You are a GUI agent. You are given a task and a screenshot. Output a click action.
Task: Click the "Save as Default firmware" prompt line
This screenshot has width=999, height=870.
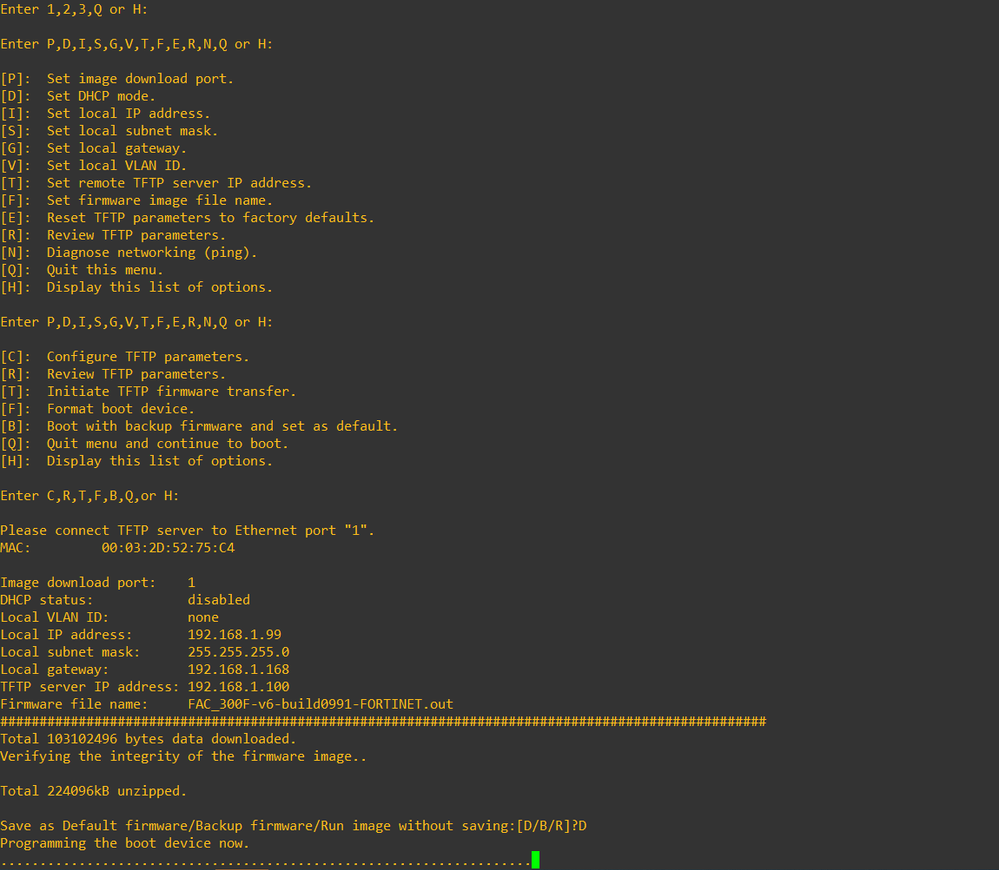click(300, 826)
